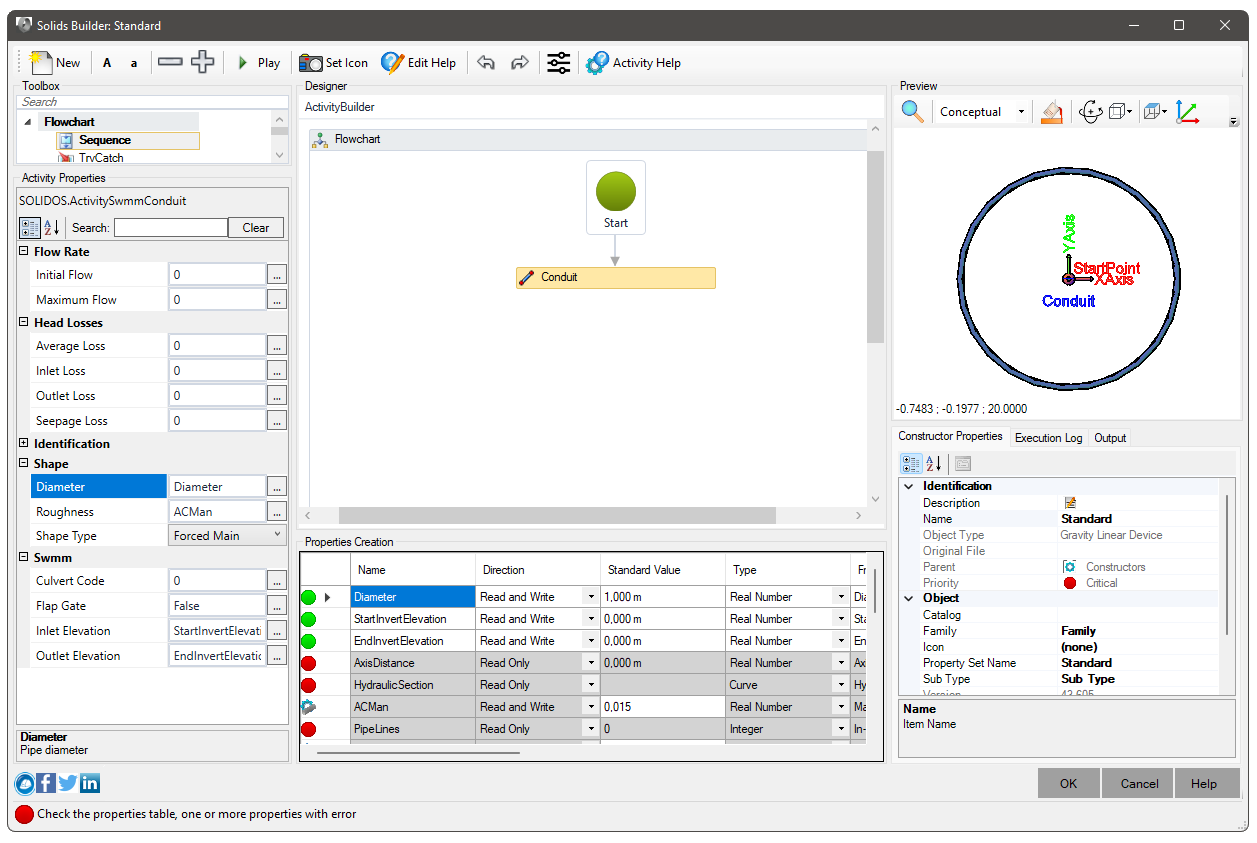The image size is (1257, 843).
Task: Click the zoom magnifier in Preview
Action: point(913,111)
